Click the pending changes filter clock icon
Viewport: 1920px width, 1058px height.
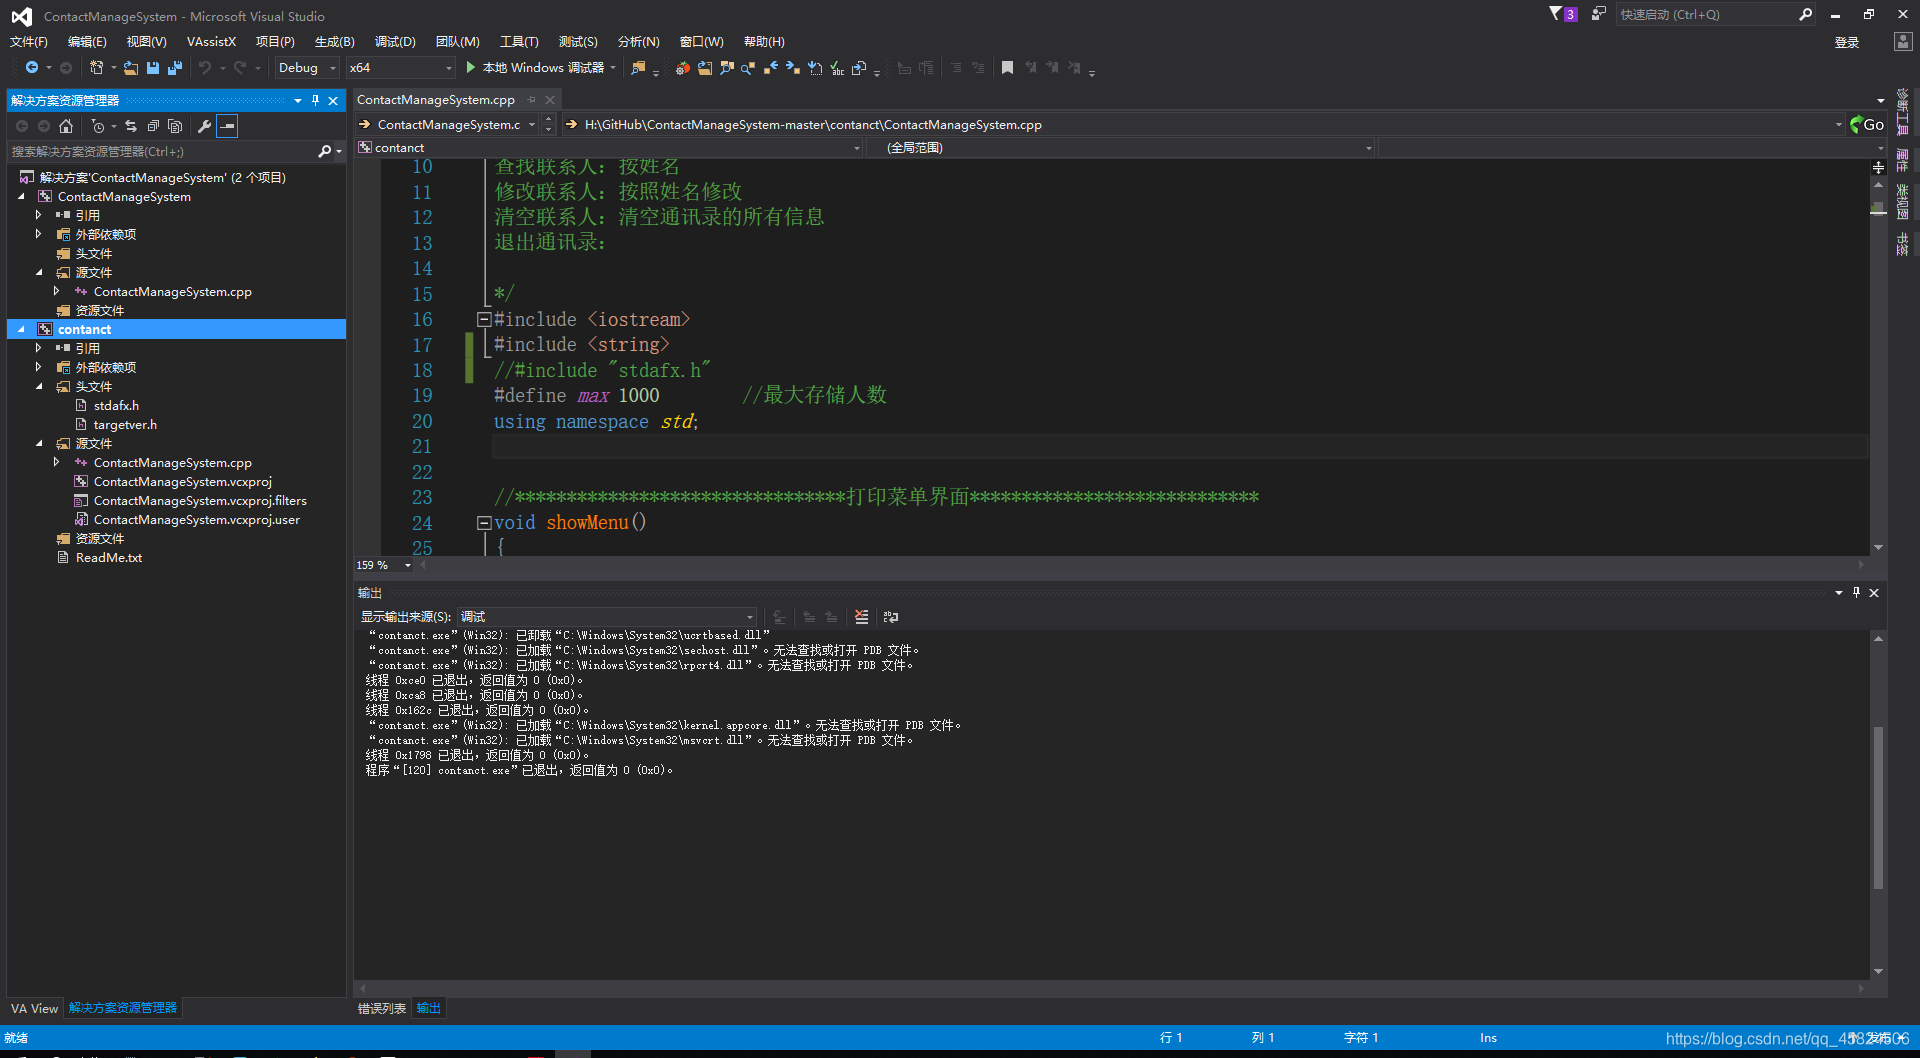97,126
